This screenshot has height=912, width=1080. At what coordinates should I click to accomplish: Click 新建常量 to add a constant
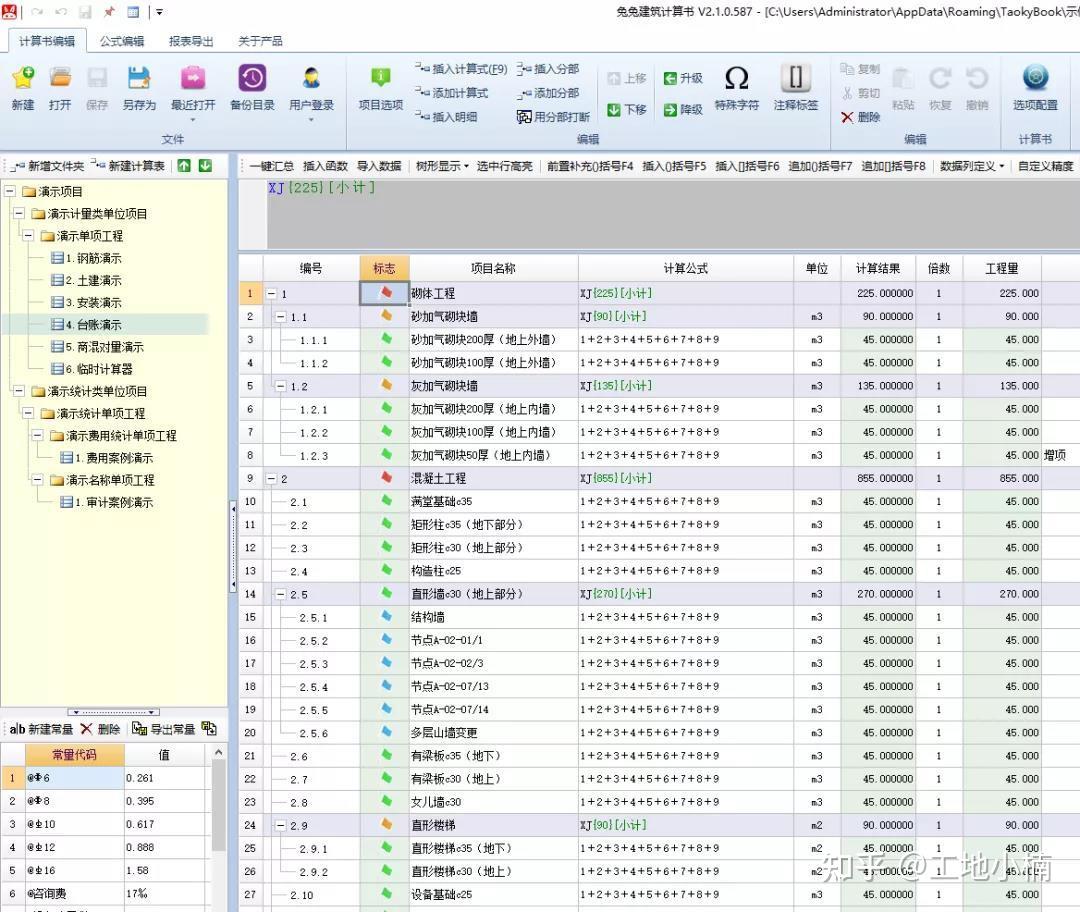[41, 729]
